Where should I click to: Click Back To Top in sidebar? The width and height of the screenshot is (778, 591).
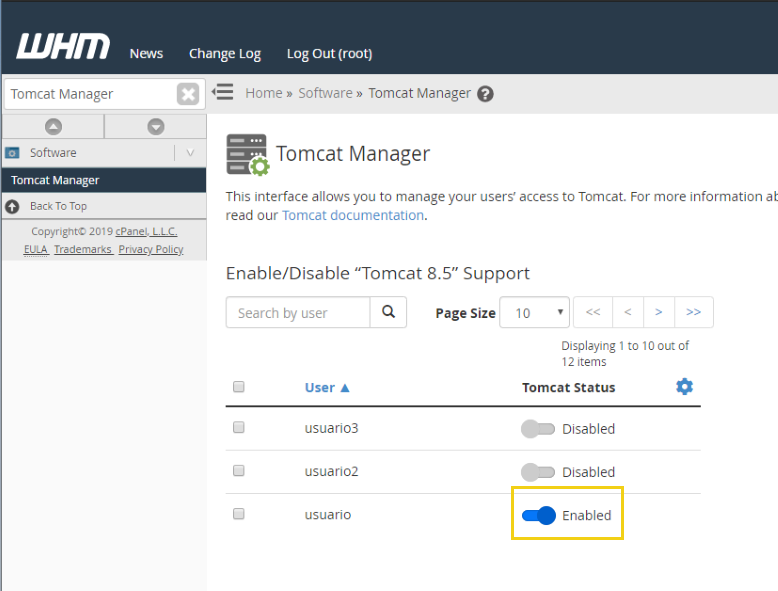point(58,206)
